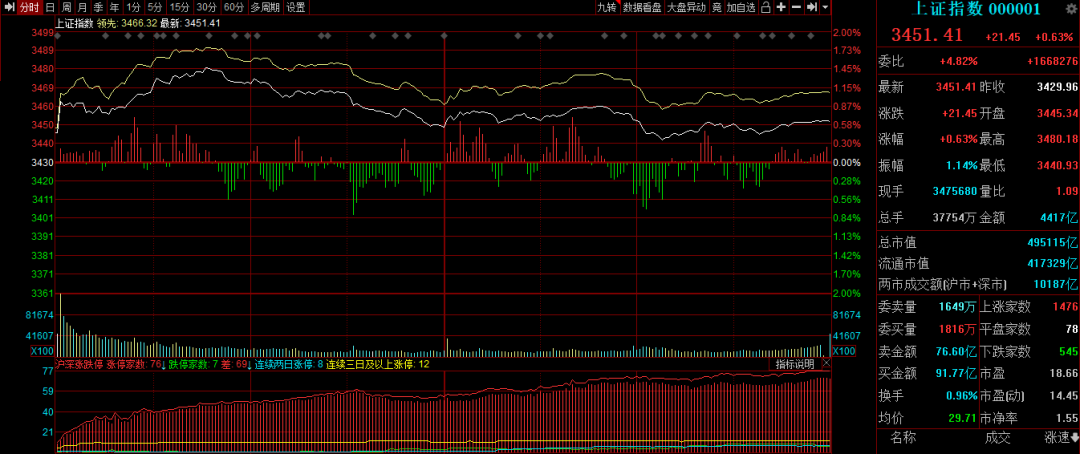Click the collapse arrow icon left of 分时

tap(9, 8)
